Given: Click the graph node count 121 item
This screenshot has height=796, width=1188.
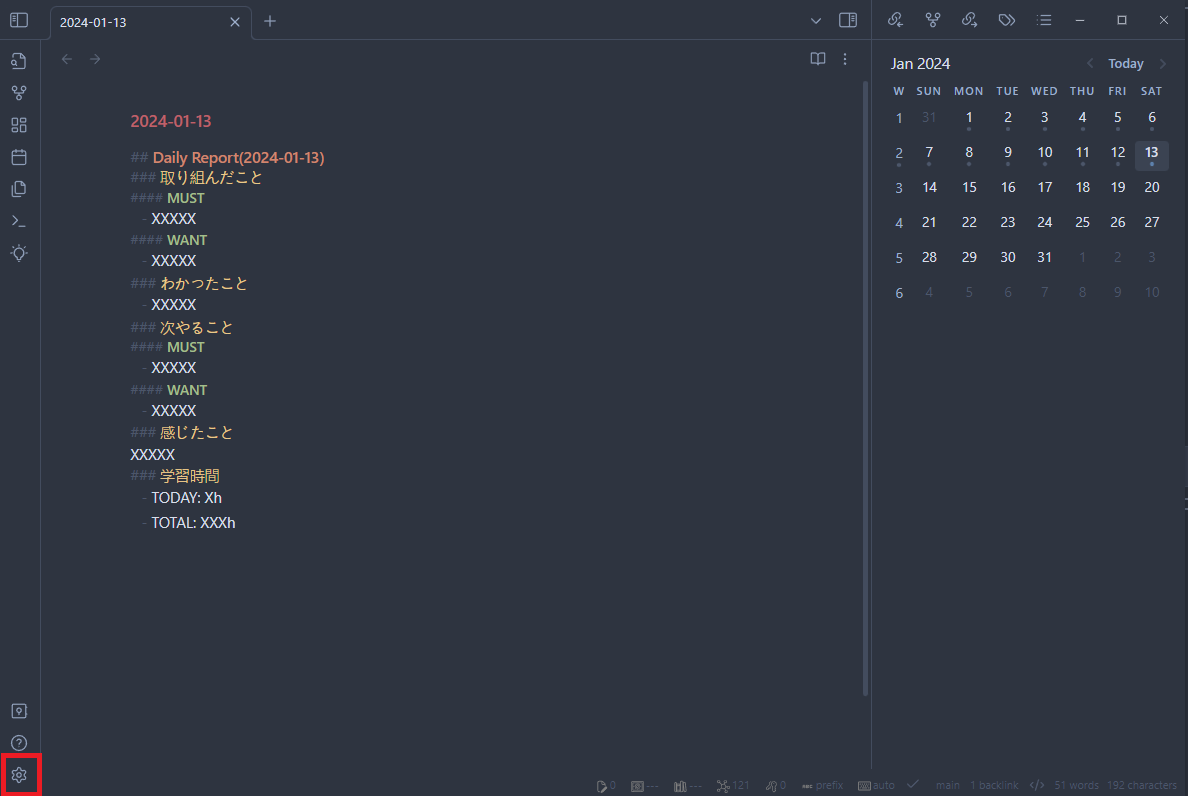Looking at the screenshot, I should (733, 785).
